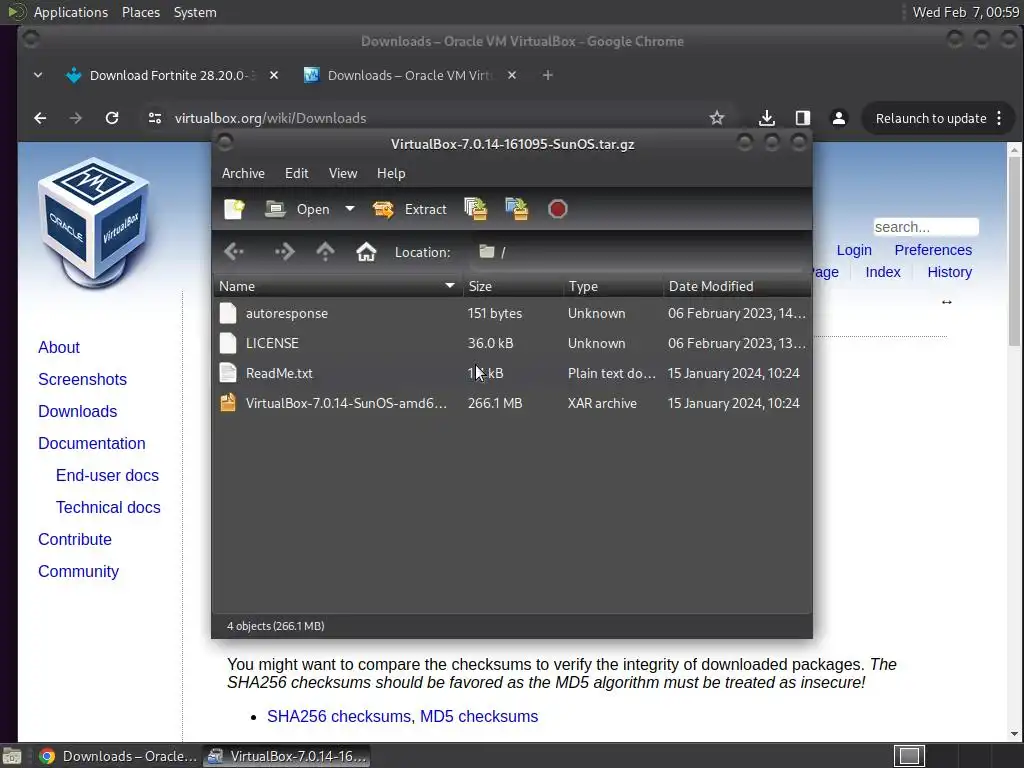
Task: Close the Download Fortnite tab
Action: point(274,75)
